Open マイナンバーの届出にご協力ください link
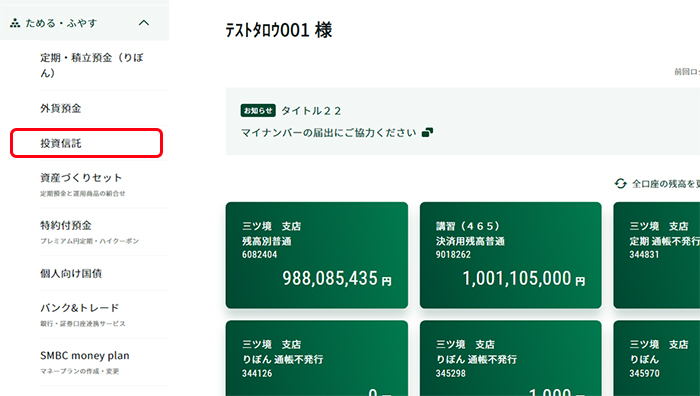Viewport: 700px width, 396px height. coord(329,133)
